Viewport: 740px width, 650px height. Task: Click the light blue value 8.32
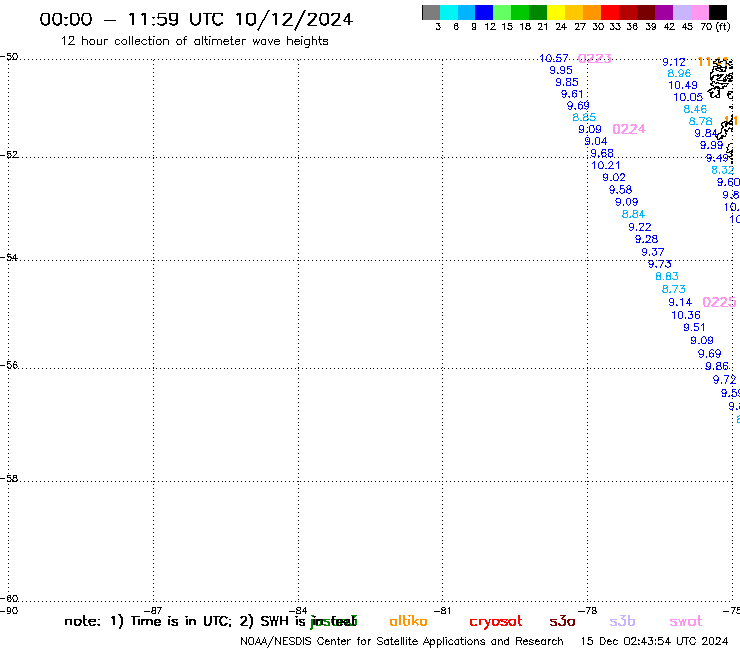pos(723,170)
